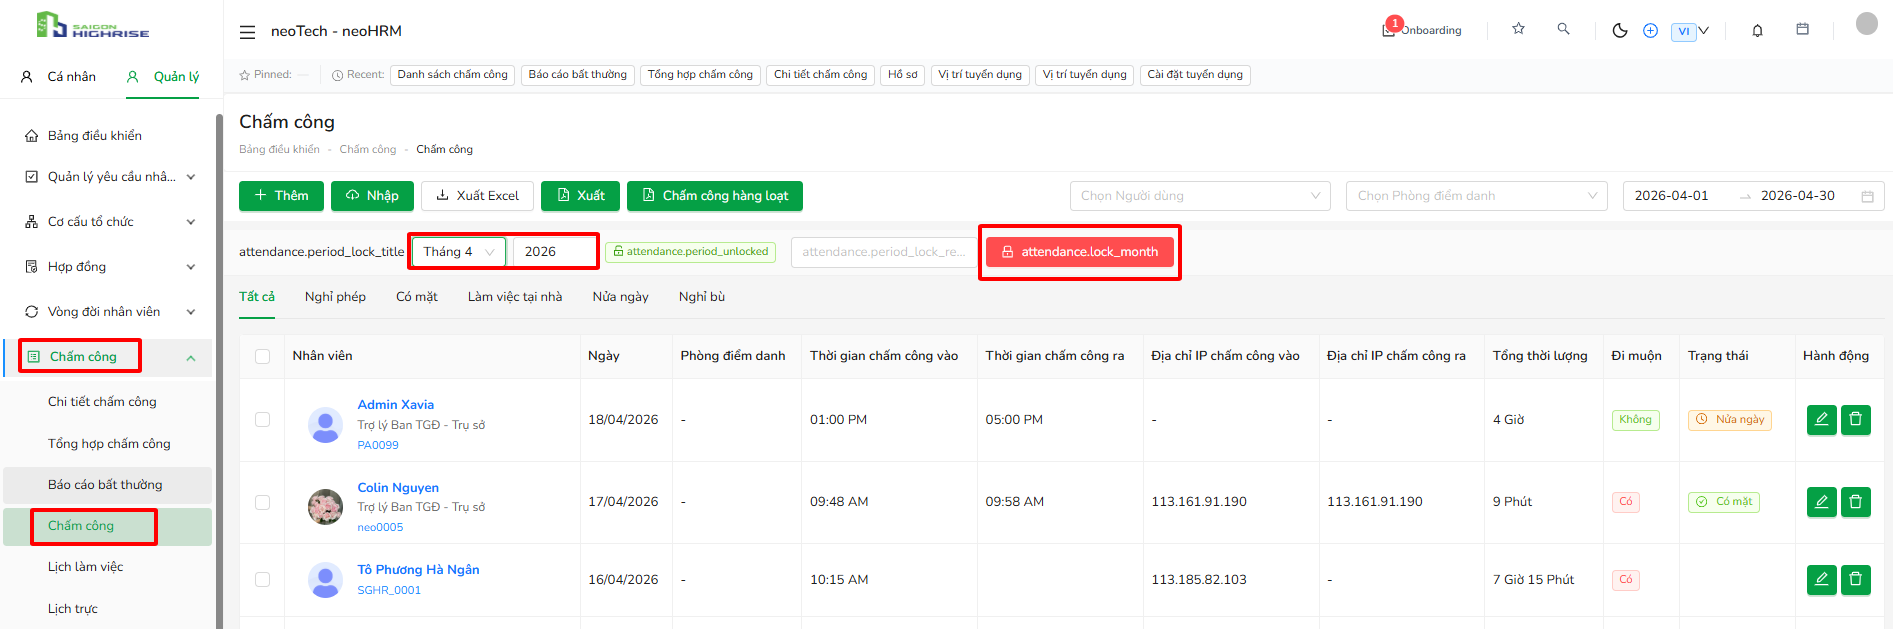Image resolution: width=1893 pixels, height=629 pixels.
Task: Open the search magnifier icon
Action: pyautogui.click(x=1563, y=29)
